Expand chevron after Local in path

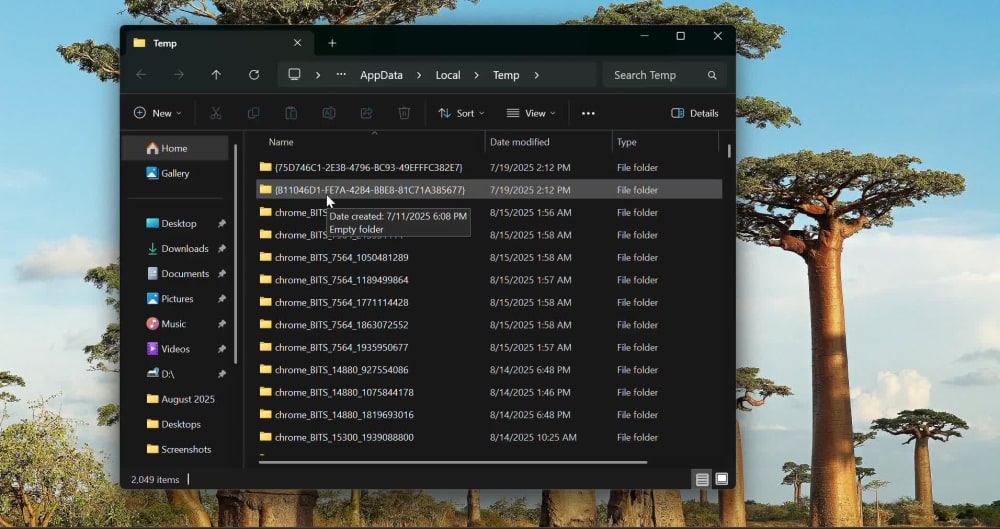pyautogui.click(x=476, y=75)
